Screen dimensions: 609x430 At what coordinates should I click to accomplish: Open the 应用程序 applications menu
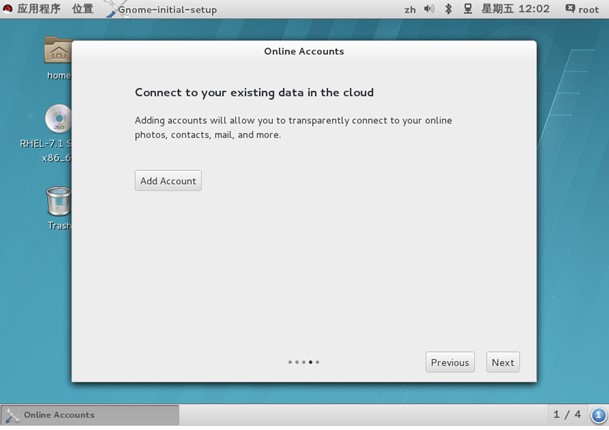click(x=39, y=9)
